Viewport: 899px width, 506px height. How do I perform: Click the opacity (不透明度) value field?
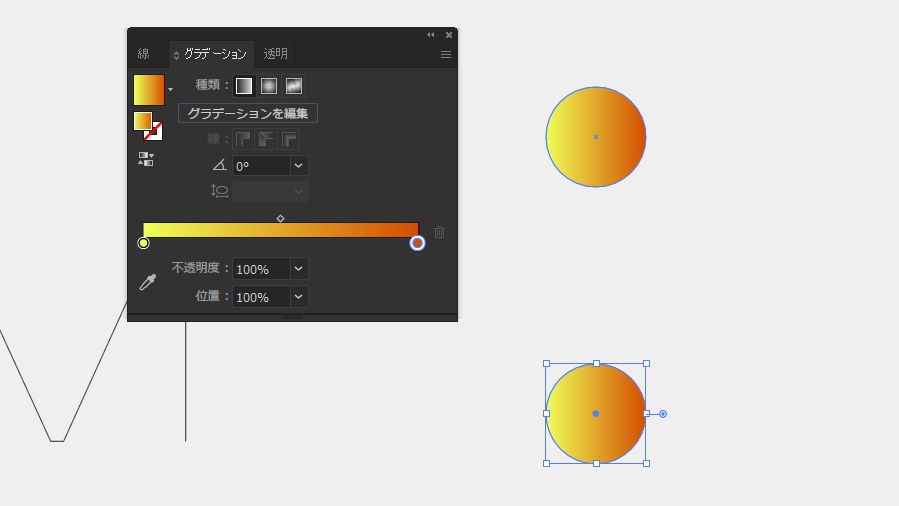[261, 269]
